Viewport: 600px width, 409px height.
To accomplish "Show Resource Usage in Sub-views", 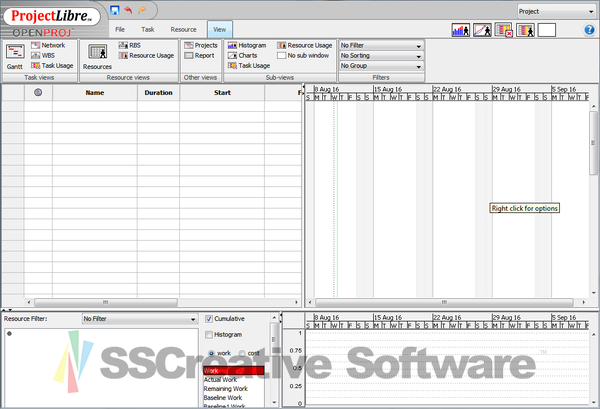I will point(305,45).
